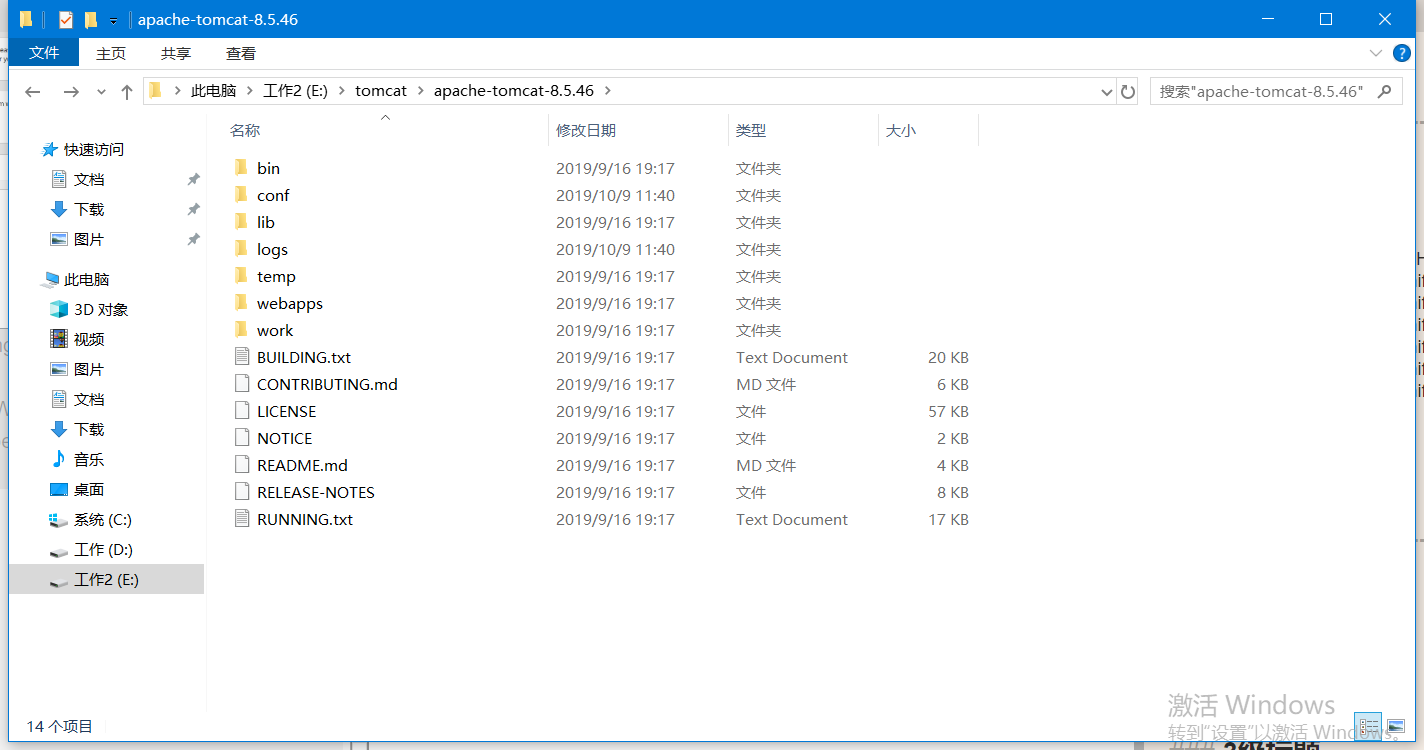Expand the chevron after 工作2 (E:) in address bar
Image resolution: width=1424 pixels, height=750 pixels.
click(342, 91)
